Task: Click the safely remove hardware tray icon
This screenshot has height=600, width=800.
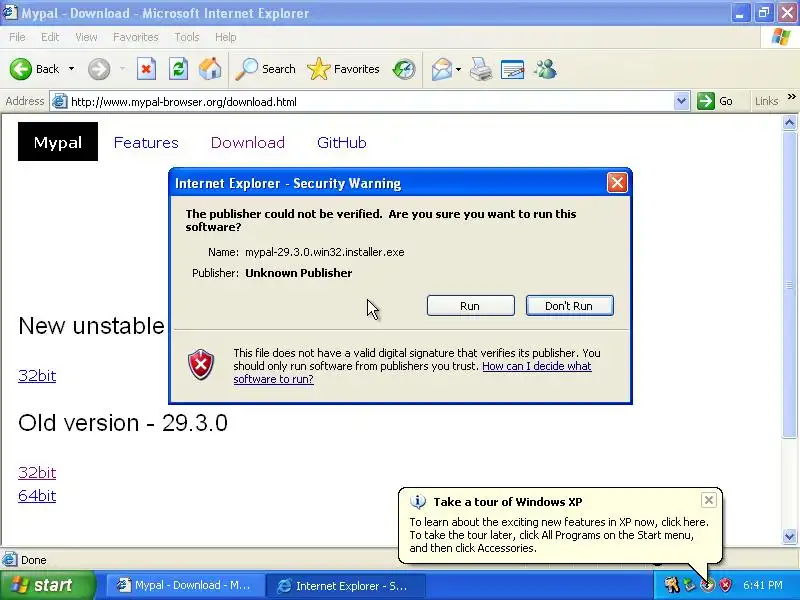Action: tap(690, 585)
